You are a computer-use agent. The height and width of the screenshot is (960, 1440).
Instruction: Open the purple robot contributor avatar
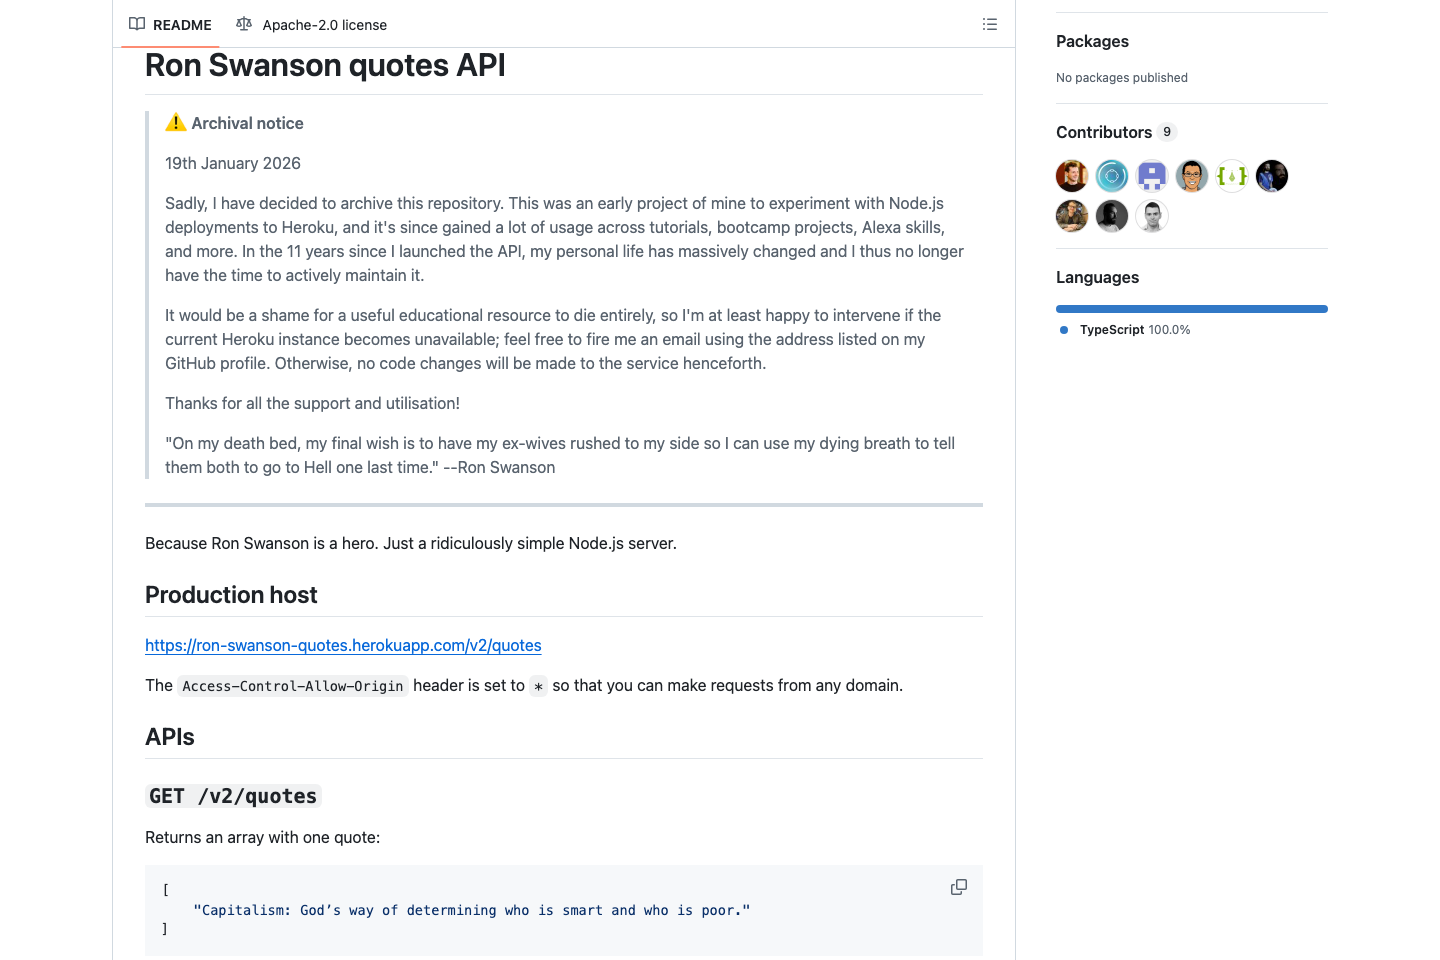coord(1151,175)
